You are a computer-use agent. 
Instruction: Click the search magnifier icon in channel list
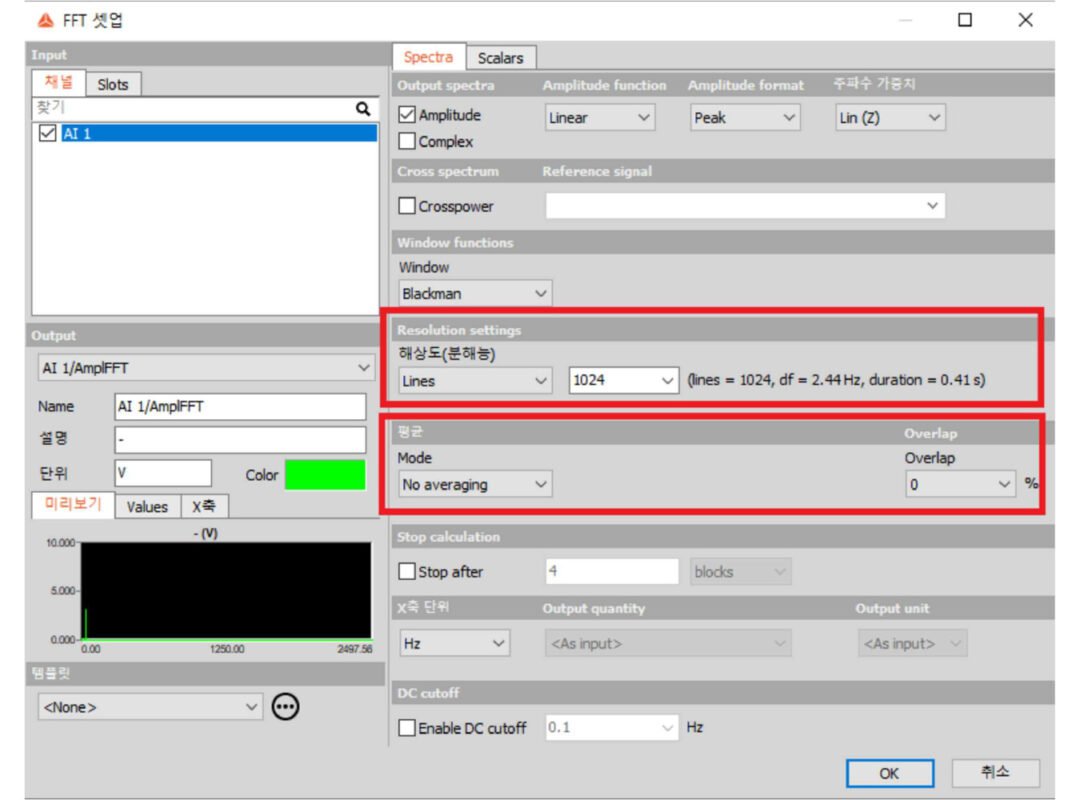(363, 108)
